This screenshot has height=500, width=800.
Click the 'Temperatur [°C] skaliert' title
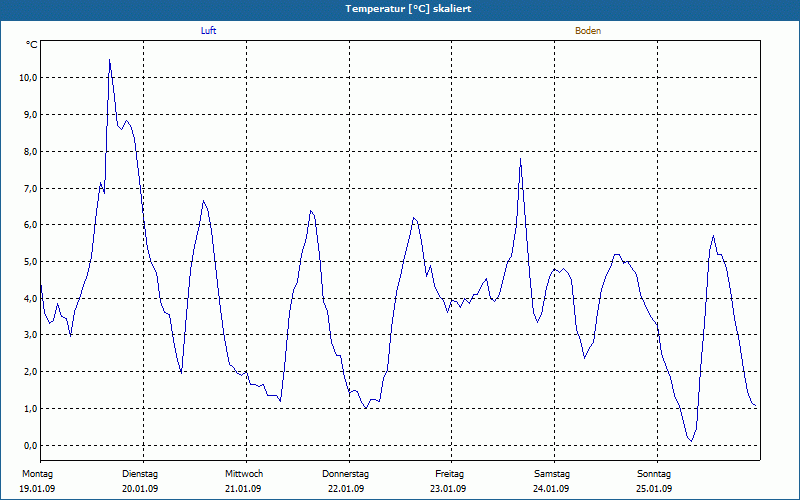coord(408,9)
